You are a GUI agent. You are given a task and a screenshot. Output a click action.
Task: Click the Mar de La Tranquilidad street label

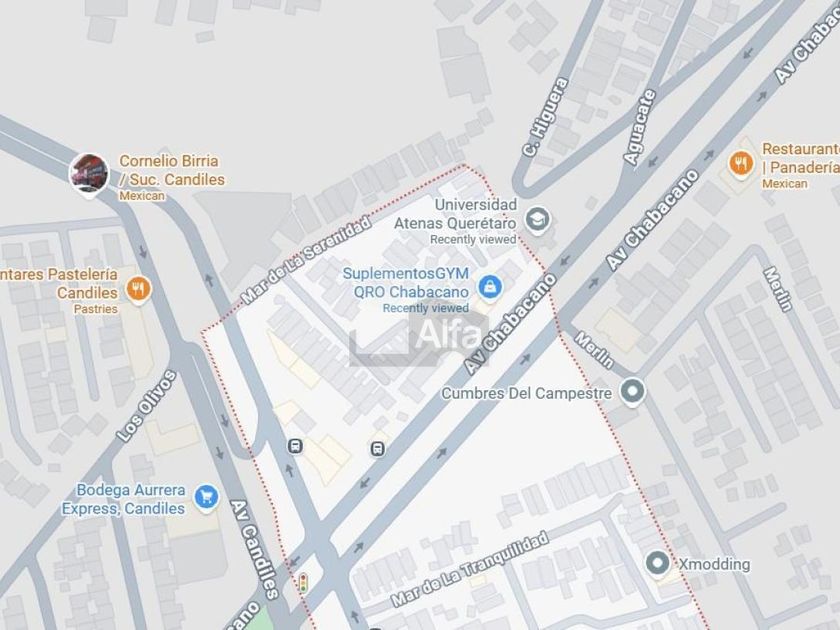coord(470,569)
